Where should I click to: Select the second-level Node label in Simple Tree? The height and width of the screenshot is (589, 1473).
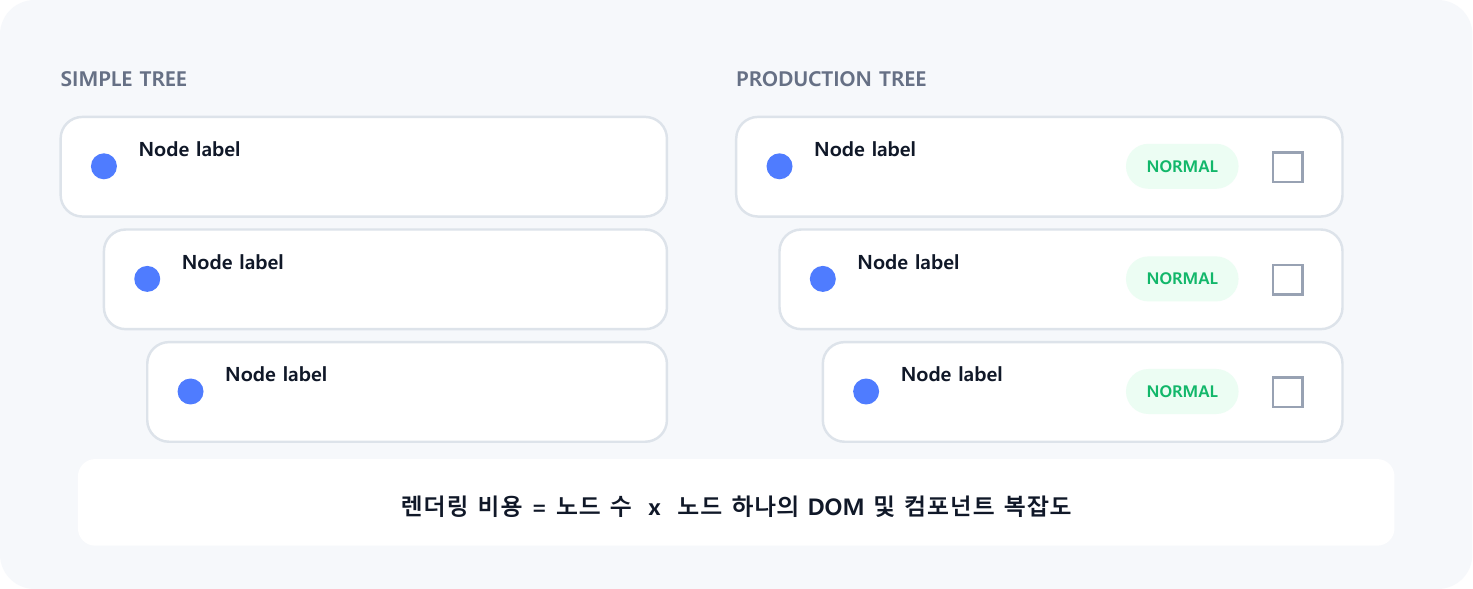[x=232, y=263]
